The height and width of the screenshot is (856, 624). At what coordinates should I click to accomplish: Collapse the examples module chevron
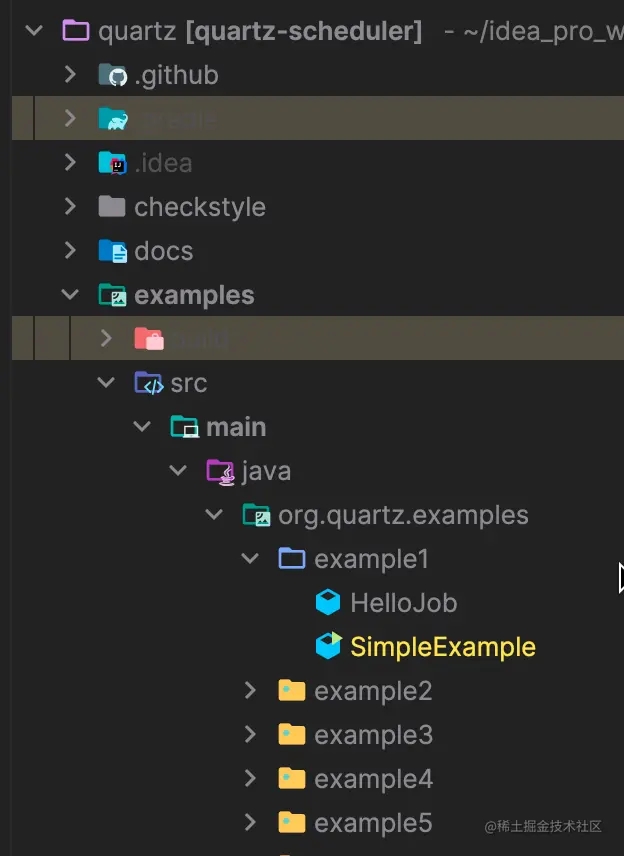click(x=70, y=295)
